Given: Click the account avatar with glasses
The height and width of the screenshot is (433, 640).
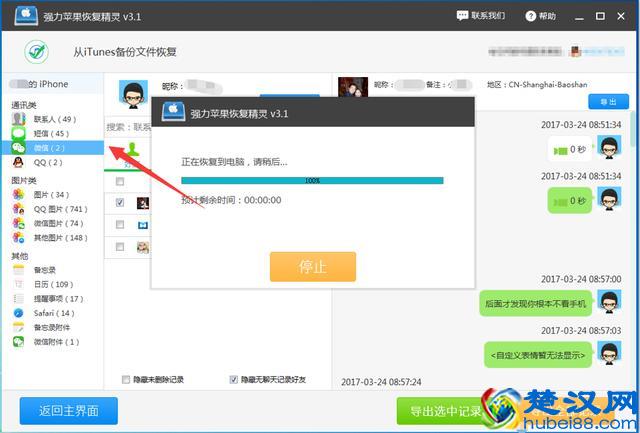Looking at the screenshot, I should 133,94.
